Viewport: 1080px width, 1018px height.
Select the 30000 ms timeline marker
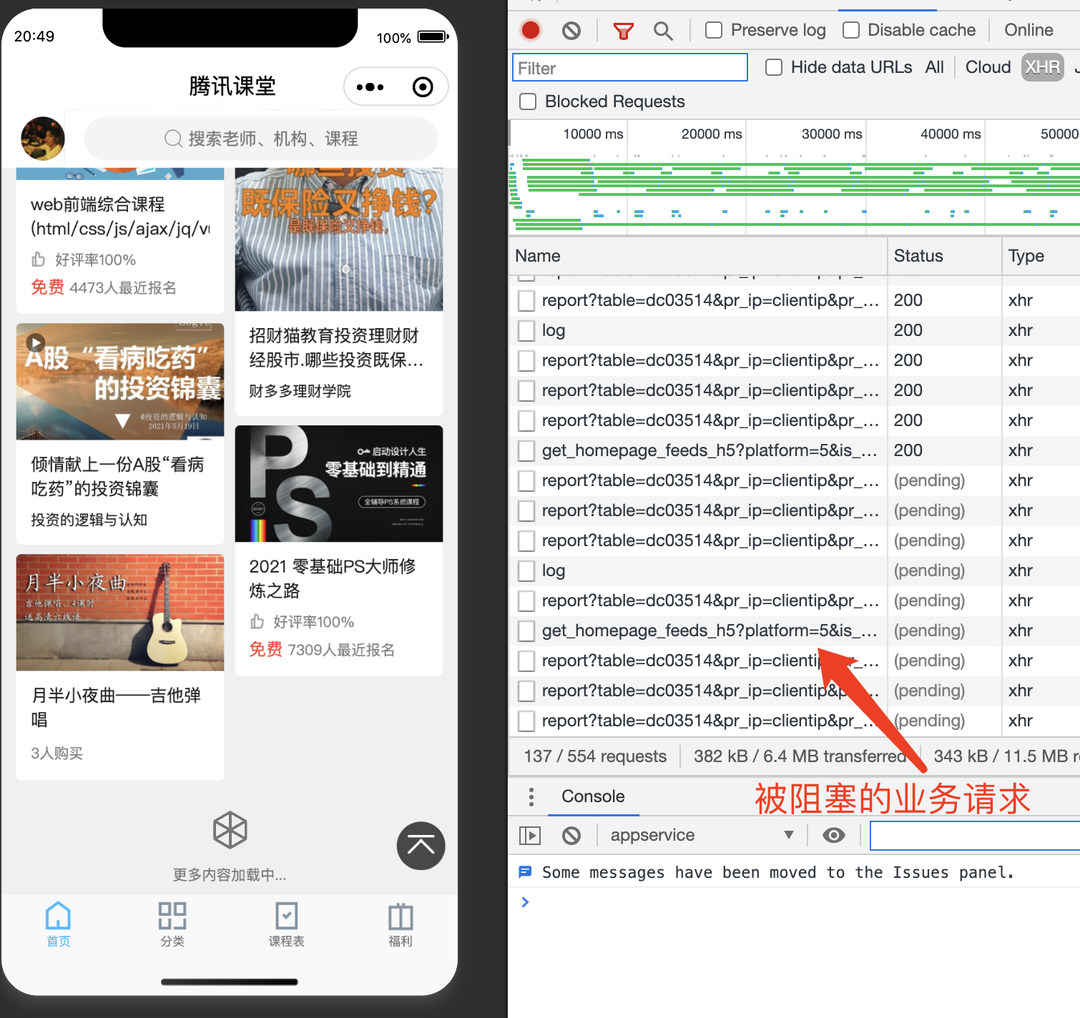pos(831,134)
